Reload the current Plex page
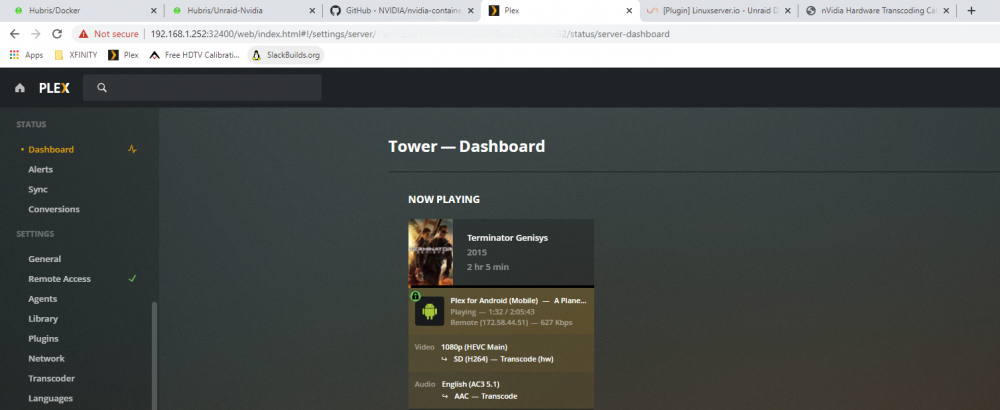This screenshot has height=410, width=1000. [57, 34]
